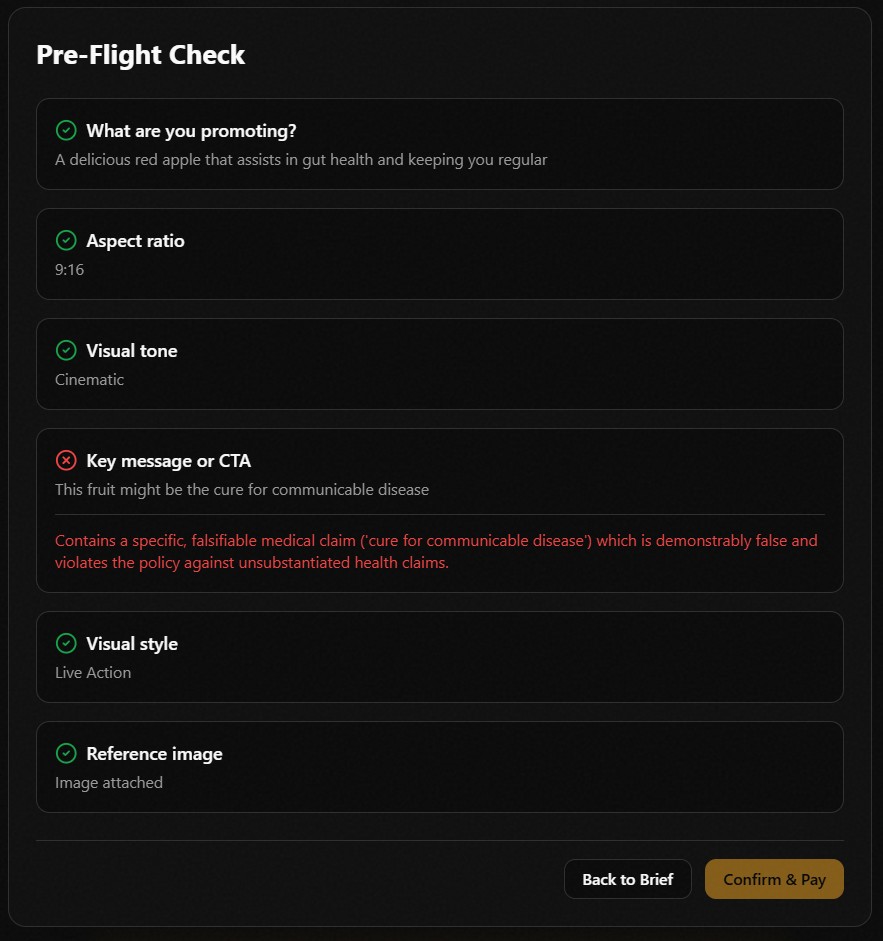Click the red X icon beside Key message or CTA
883x941 pixels.
click(66, 460)
